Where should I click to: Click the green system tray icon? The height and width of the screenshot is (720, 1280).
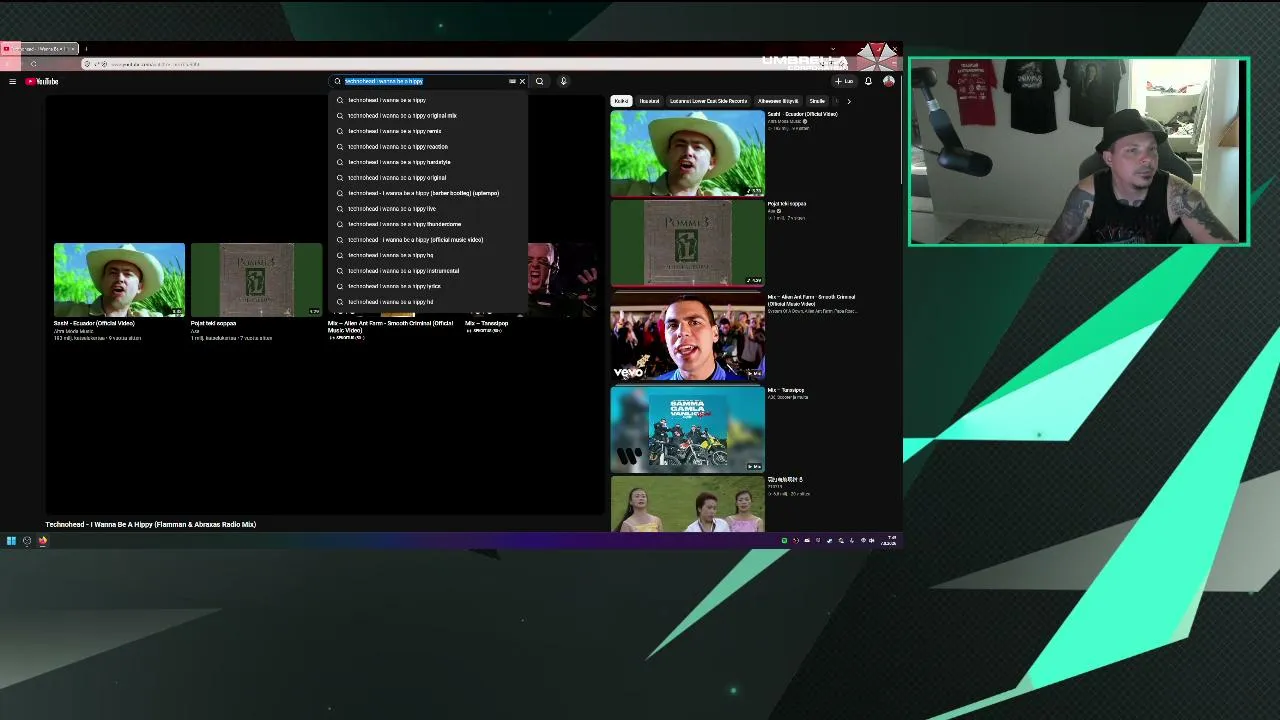coord(784,541)
